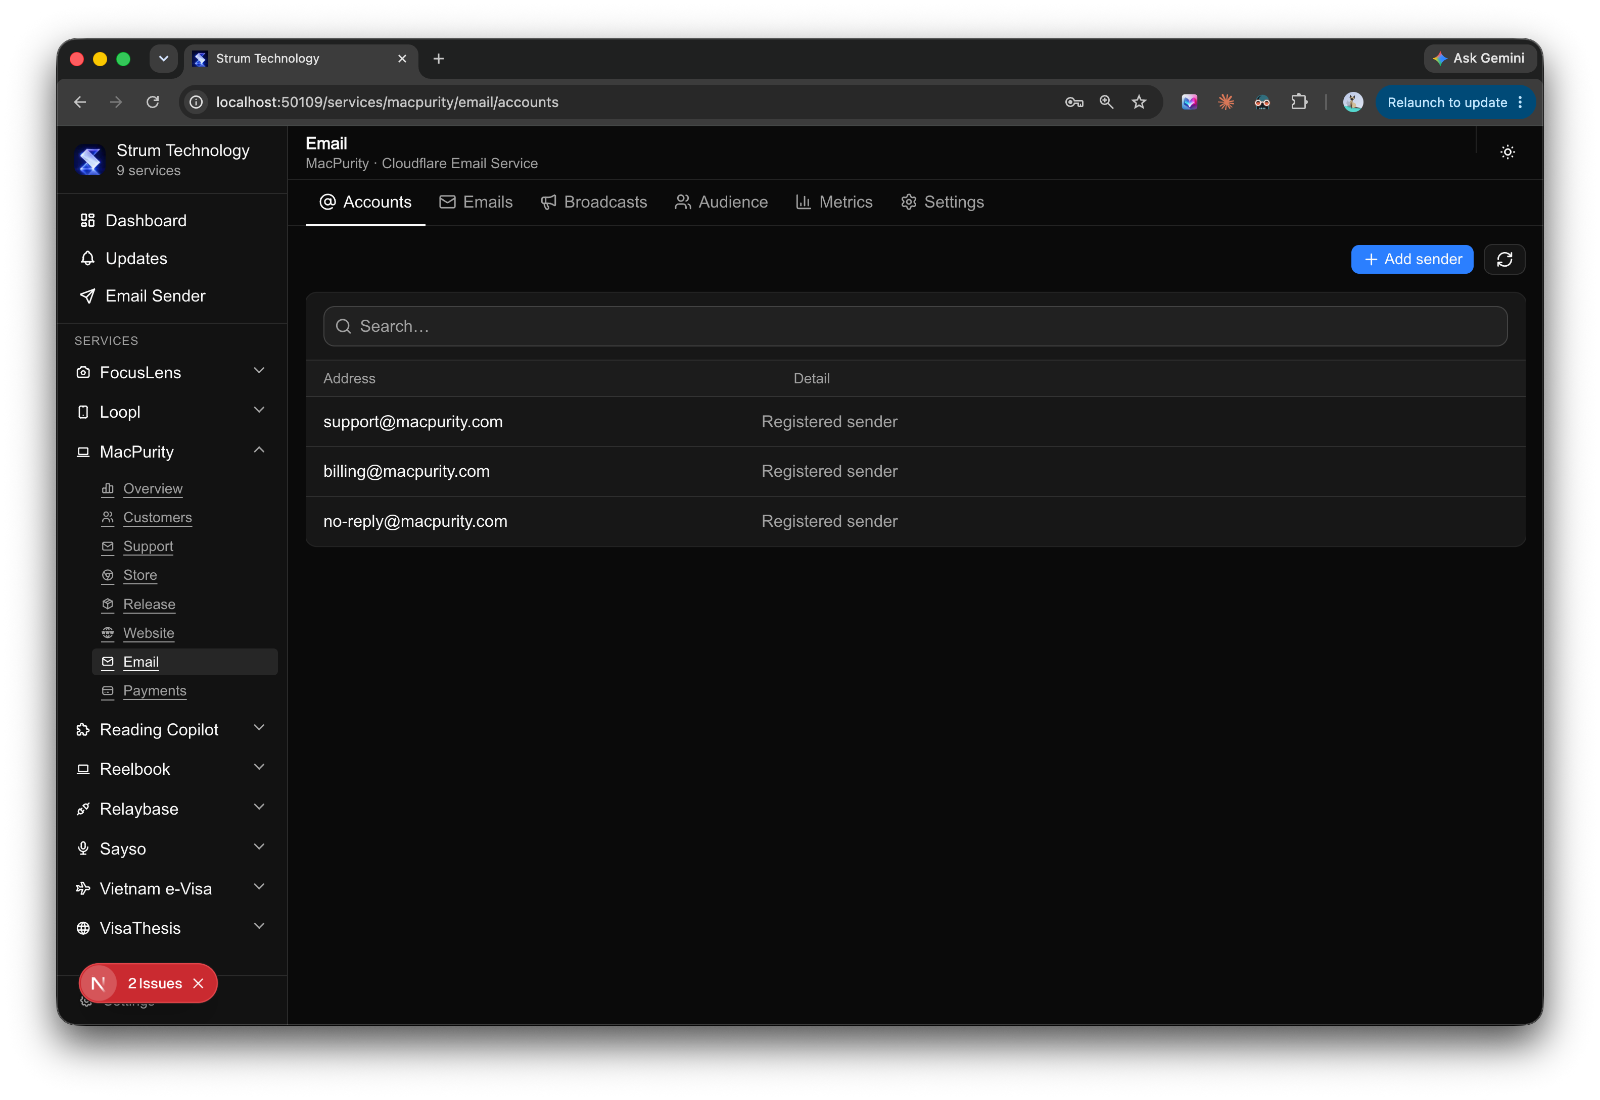Open MacPurity Support link

pyautogui.click(x=148, y=547)
